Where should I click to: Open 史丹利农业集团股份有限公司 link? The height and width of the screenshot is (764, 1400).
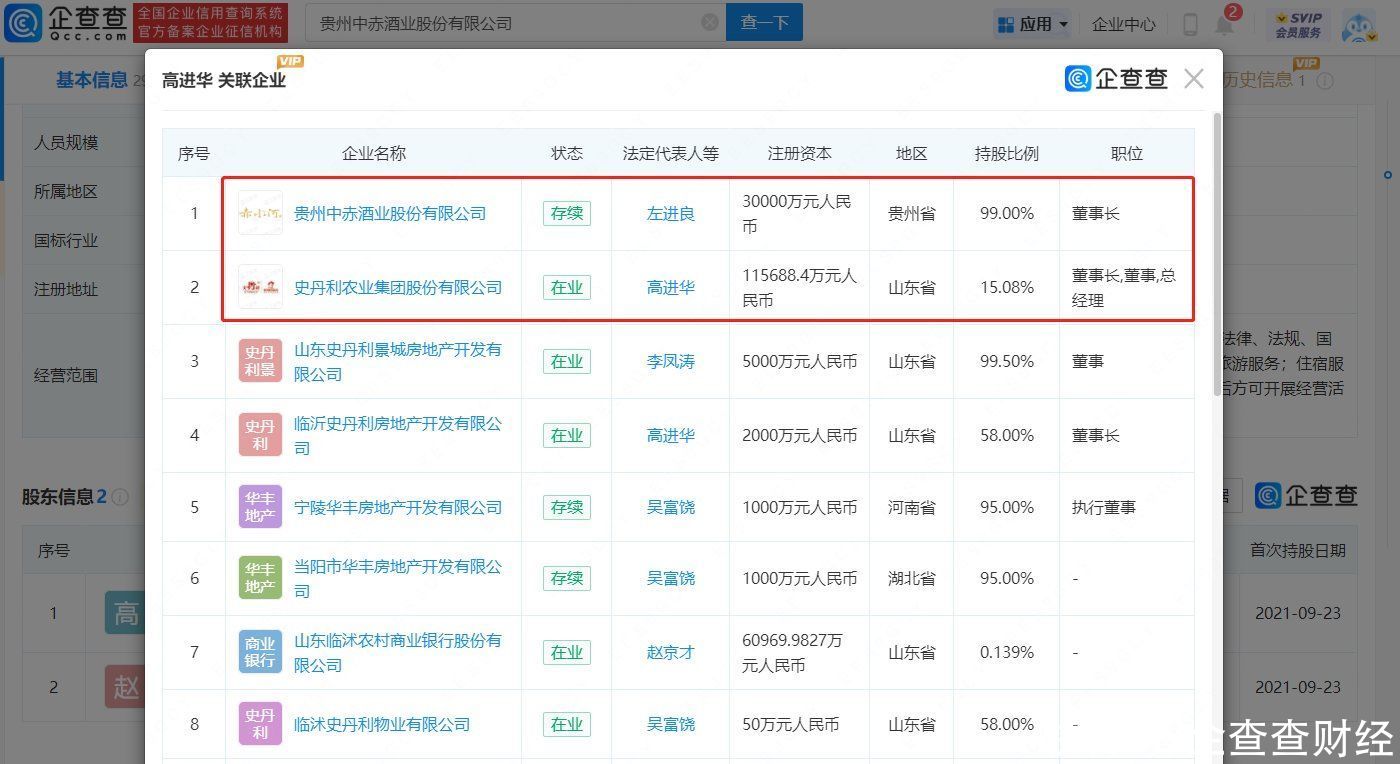[x=398, y=287]
